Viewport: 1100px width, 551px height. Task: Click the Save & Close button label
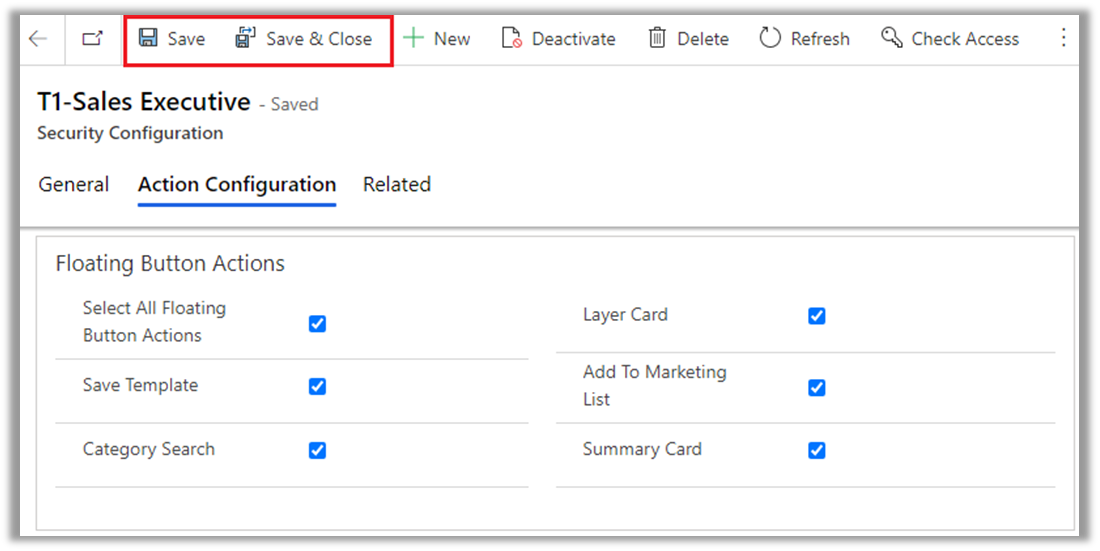point(318,39)
